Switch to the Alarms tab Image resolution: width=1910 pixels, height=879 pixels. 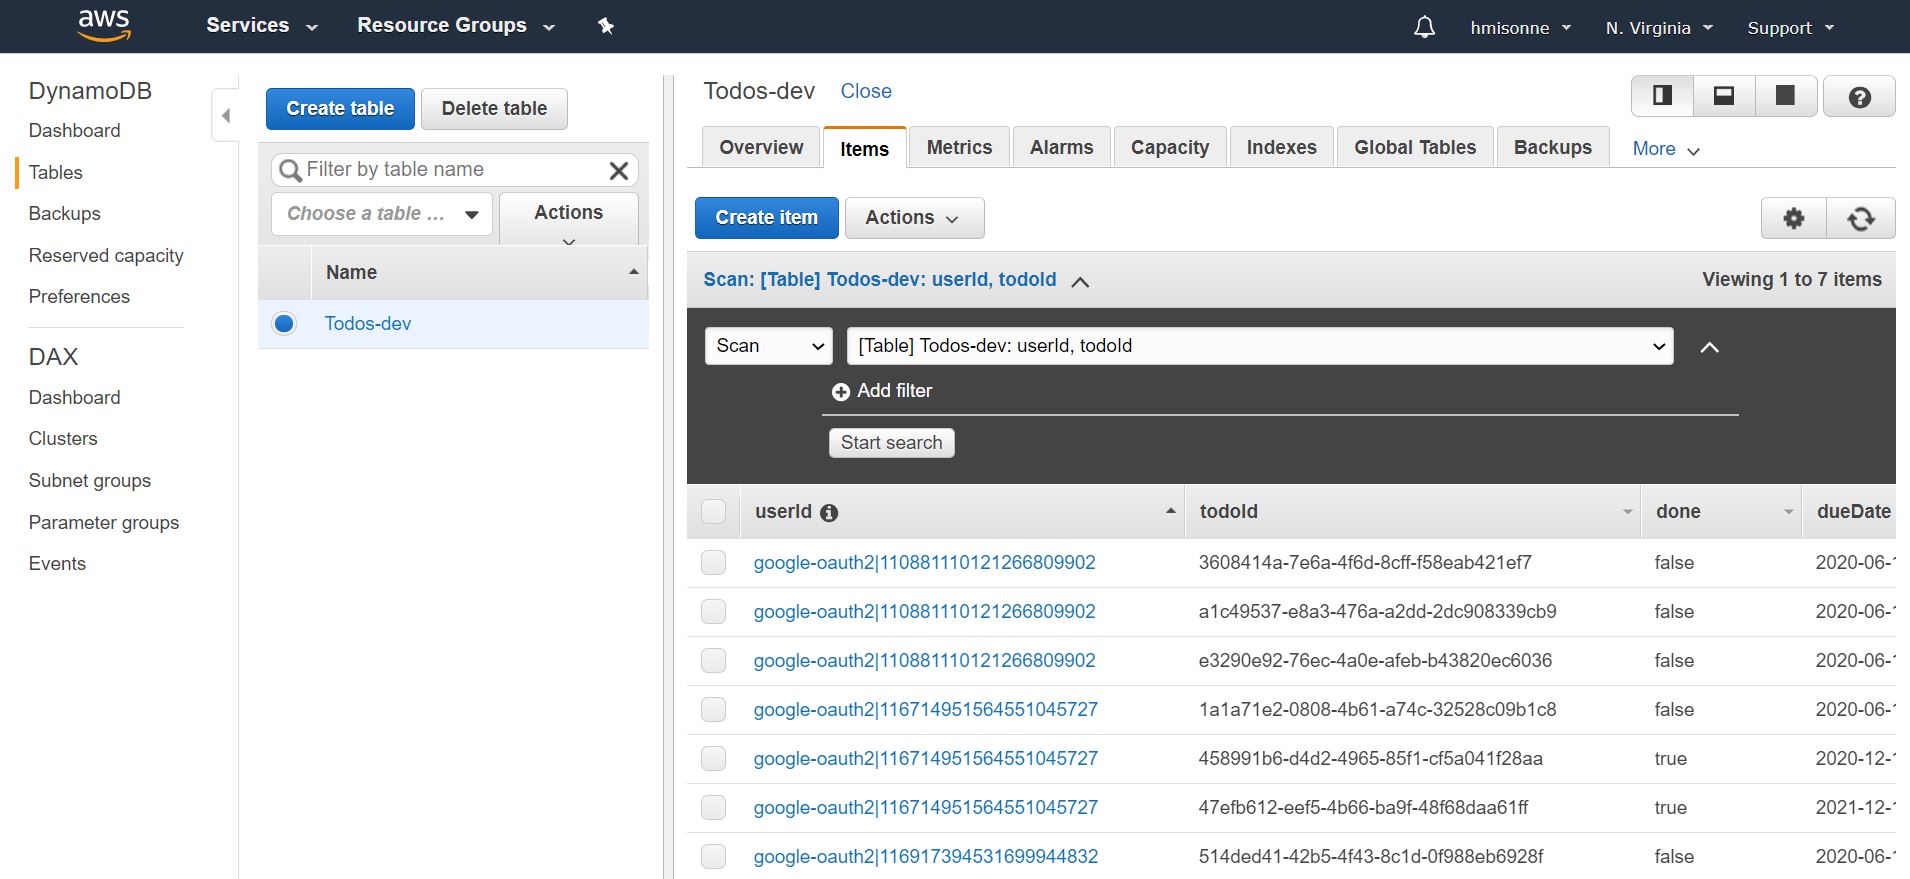click(1061, 147)
